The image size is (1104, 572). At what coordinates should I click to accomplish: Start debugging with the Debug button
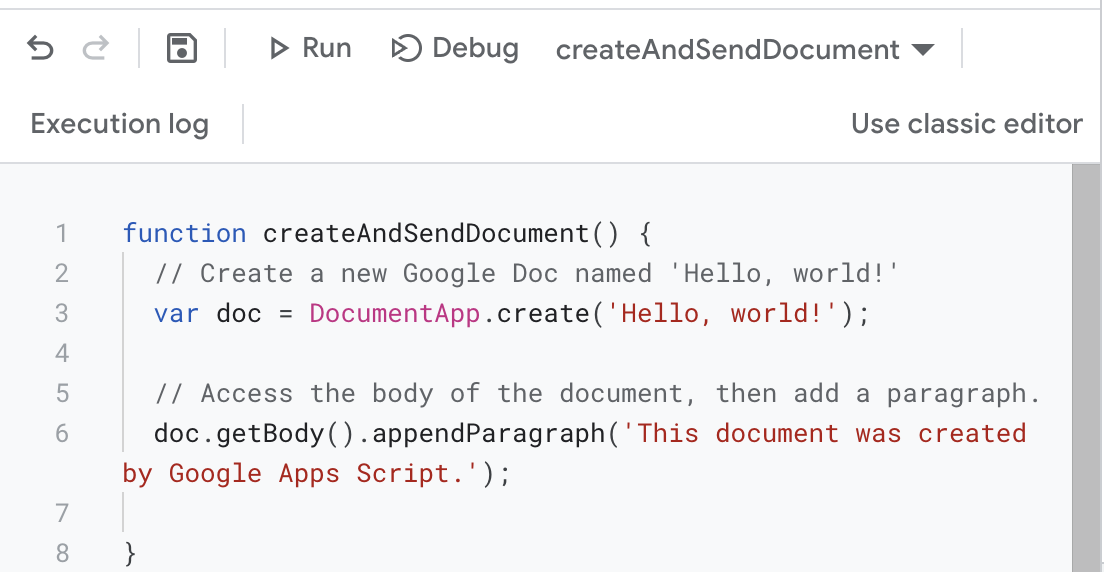click(x=455, y=49)
